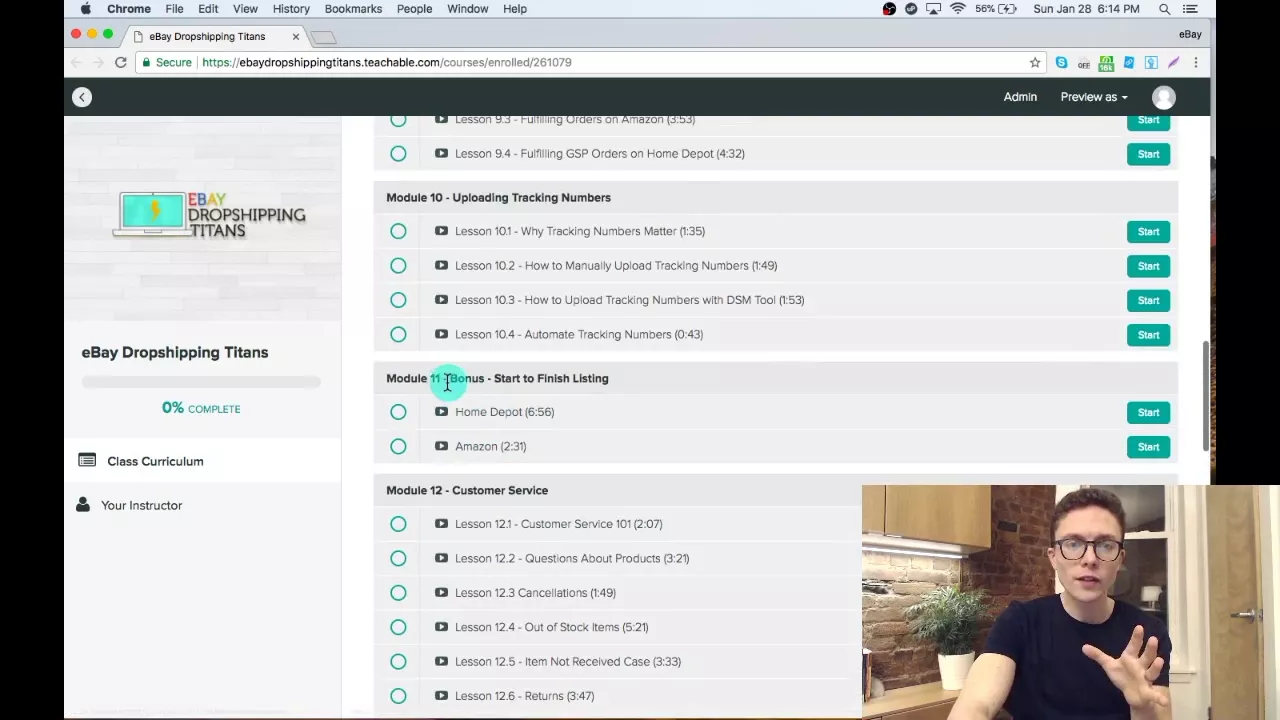Screen dimensions: 1280x720
Task: Click the battery status icon
Action: [x=1006, y=9]
